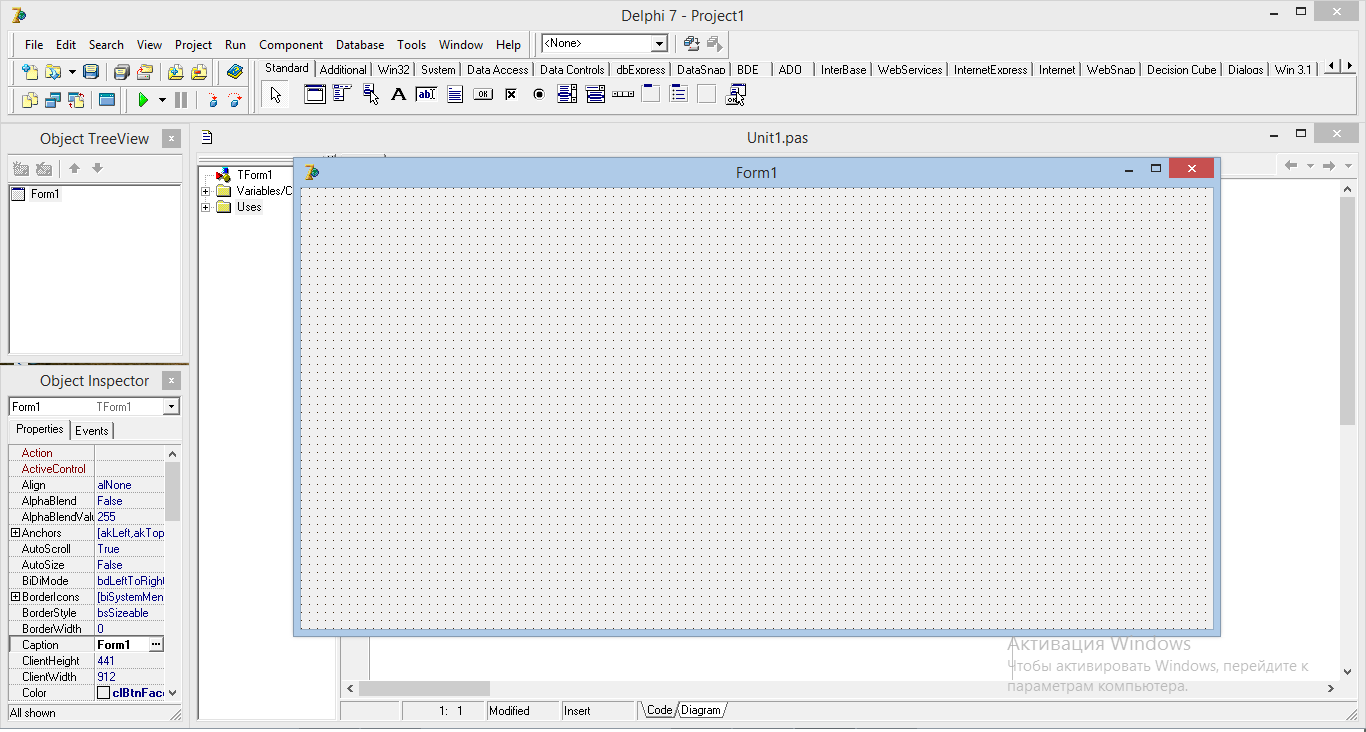
Task: Select the ActionList component icon
Action: [x=736, y=95]
